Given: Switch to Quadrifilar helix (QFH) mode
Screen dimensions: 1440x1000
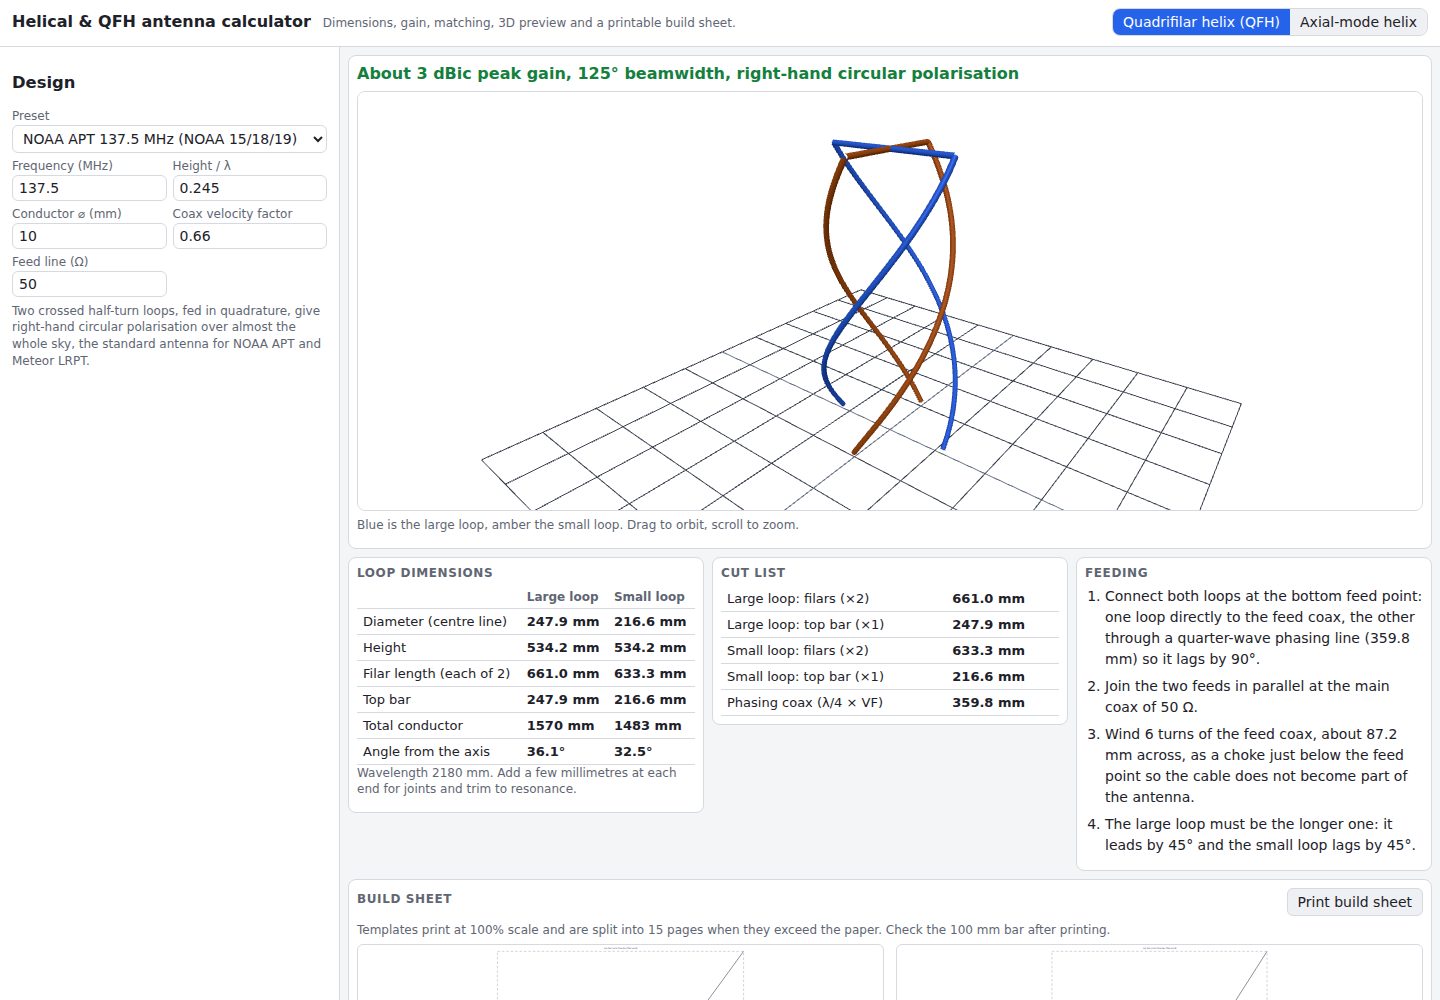Looking at the screenshot, I should point(1201,22).
